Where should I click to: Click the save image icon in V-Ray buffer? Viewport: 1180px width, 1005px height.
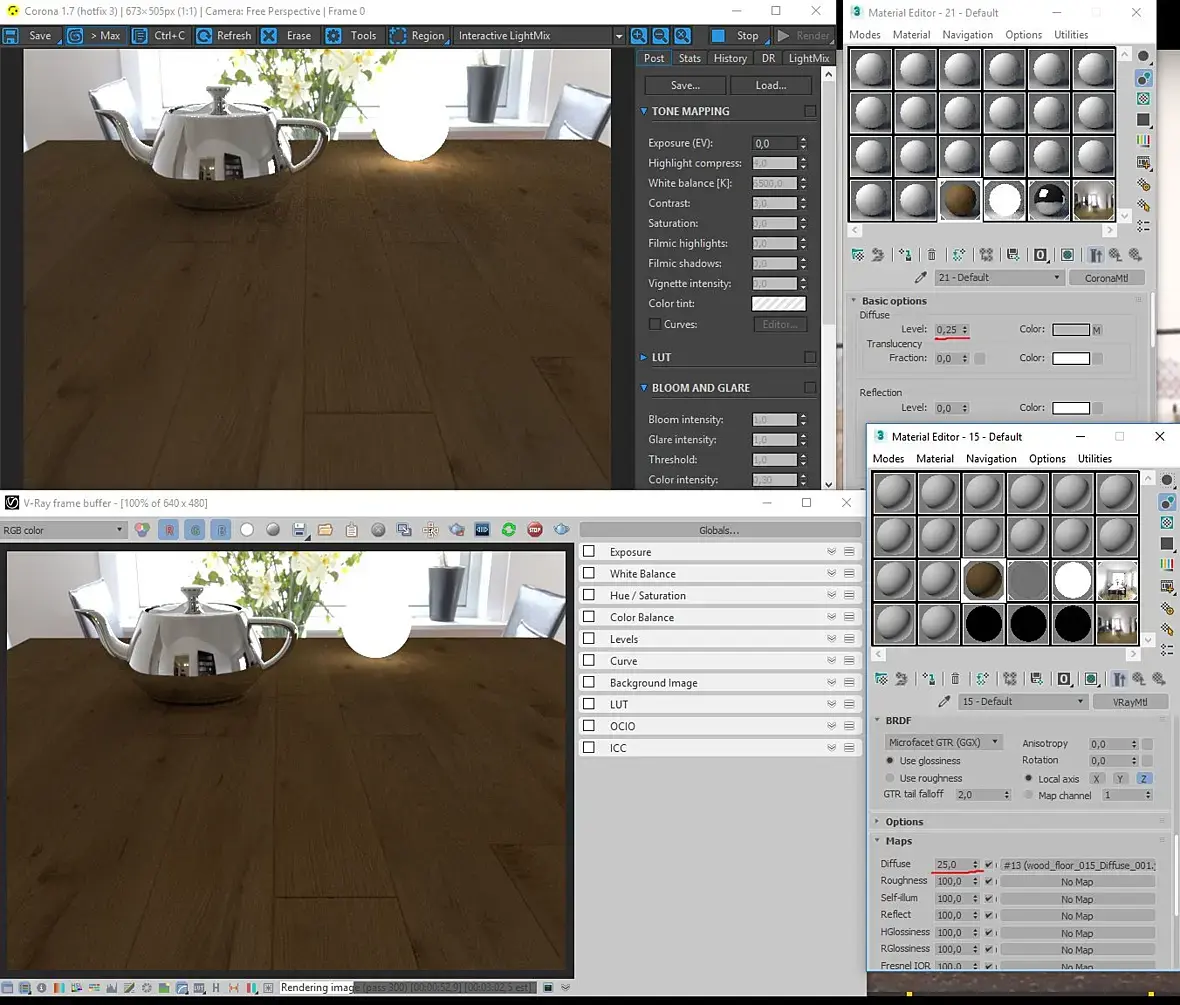299,530
